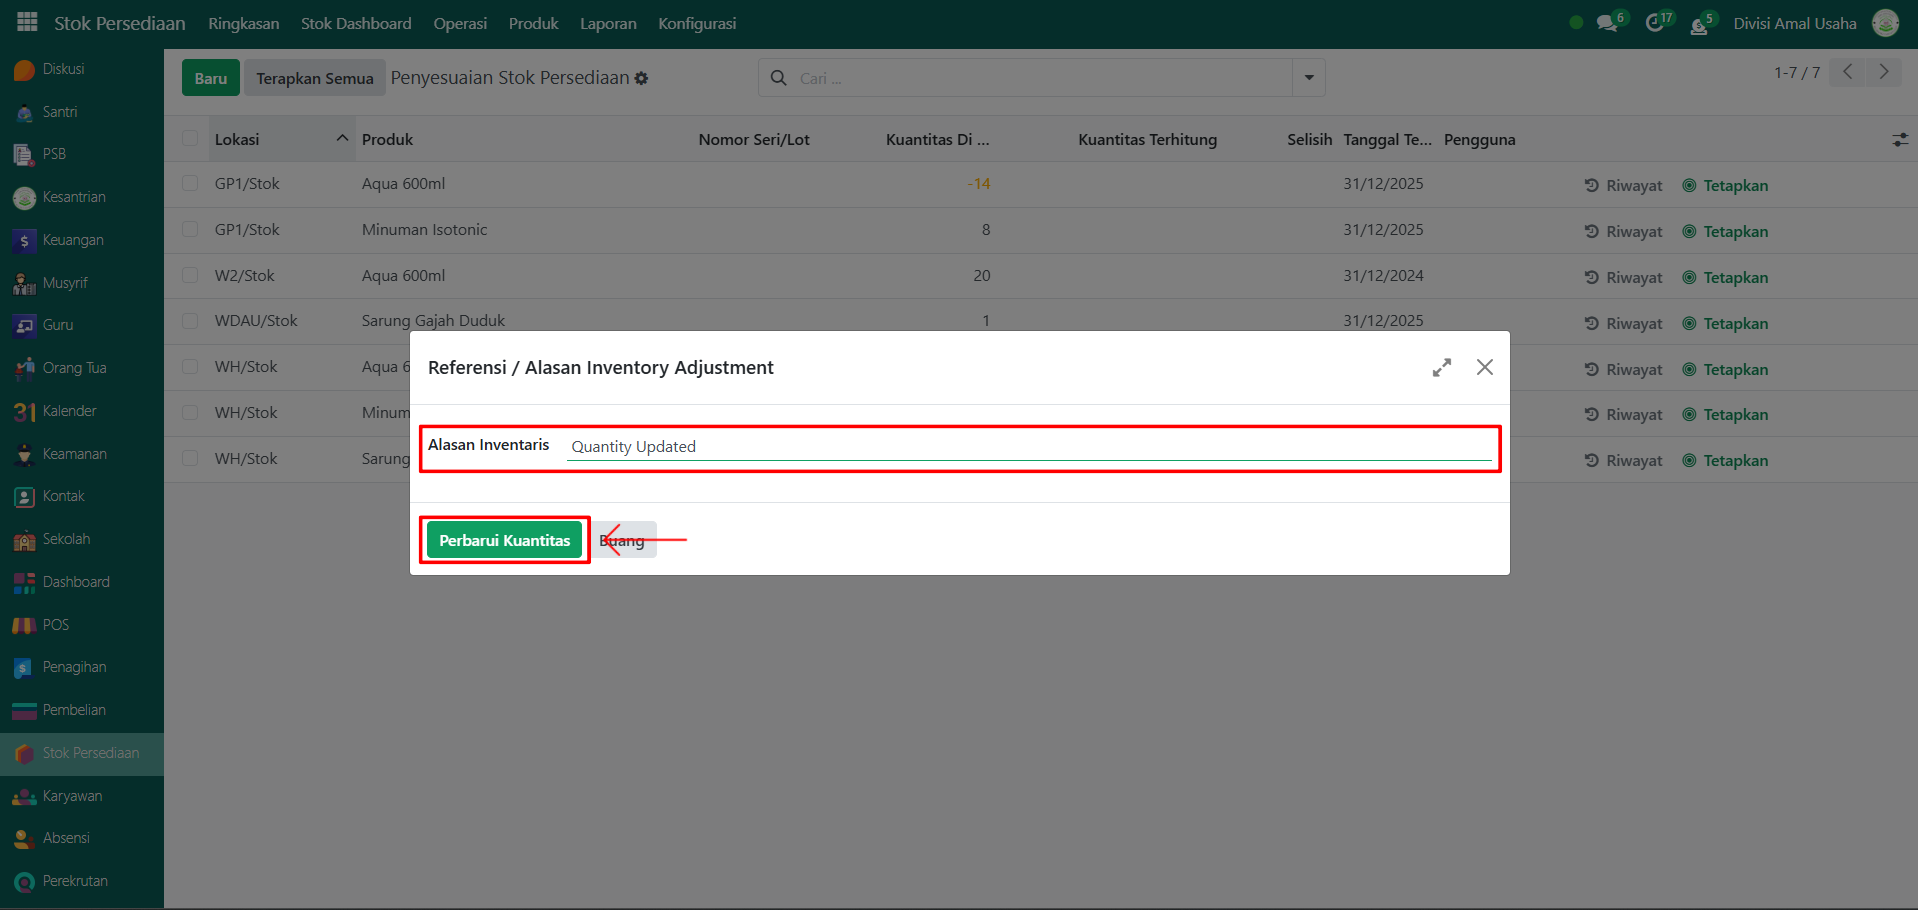Click the Buang button
The width and height of the screenshot is (1918, 910).
[x=623, y=540]
